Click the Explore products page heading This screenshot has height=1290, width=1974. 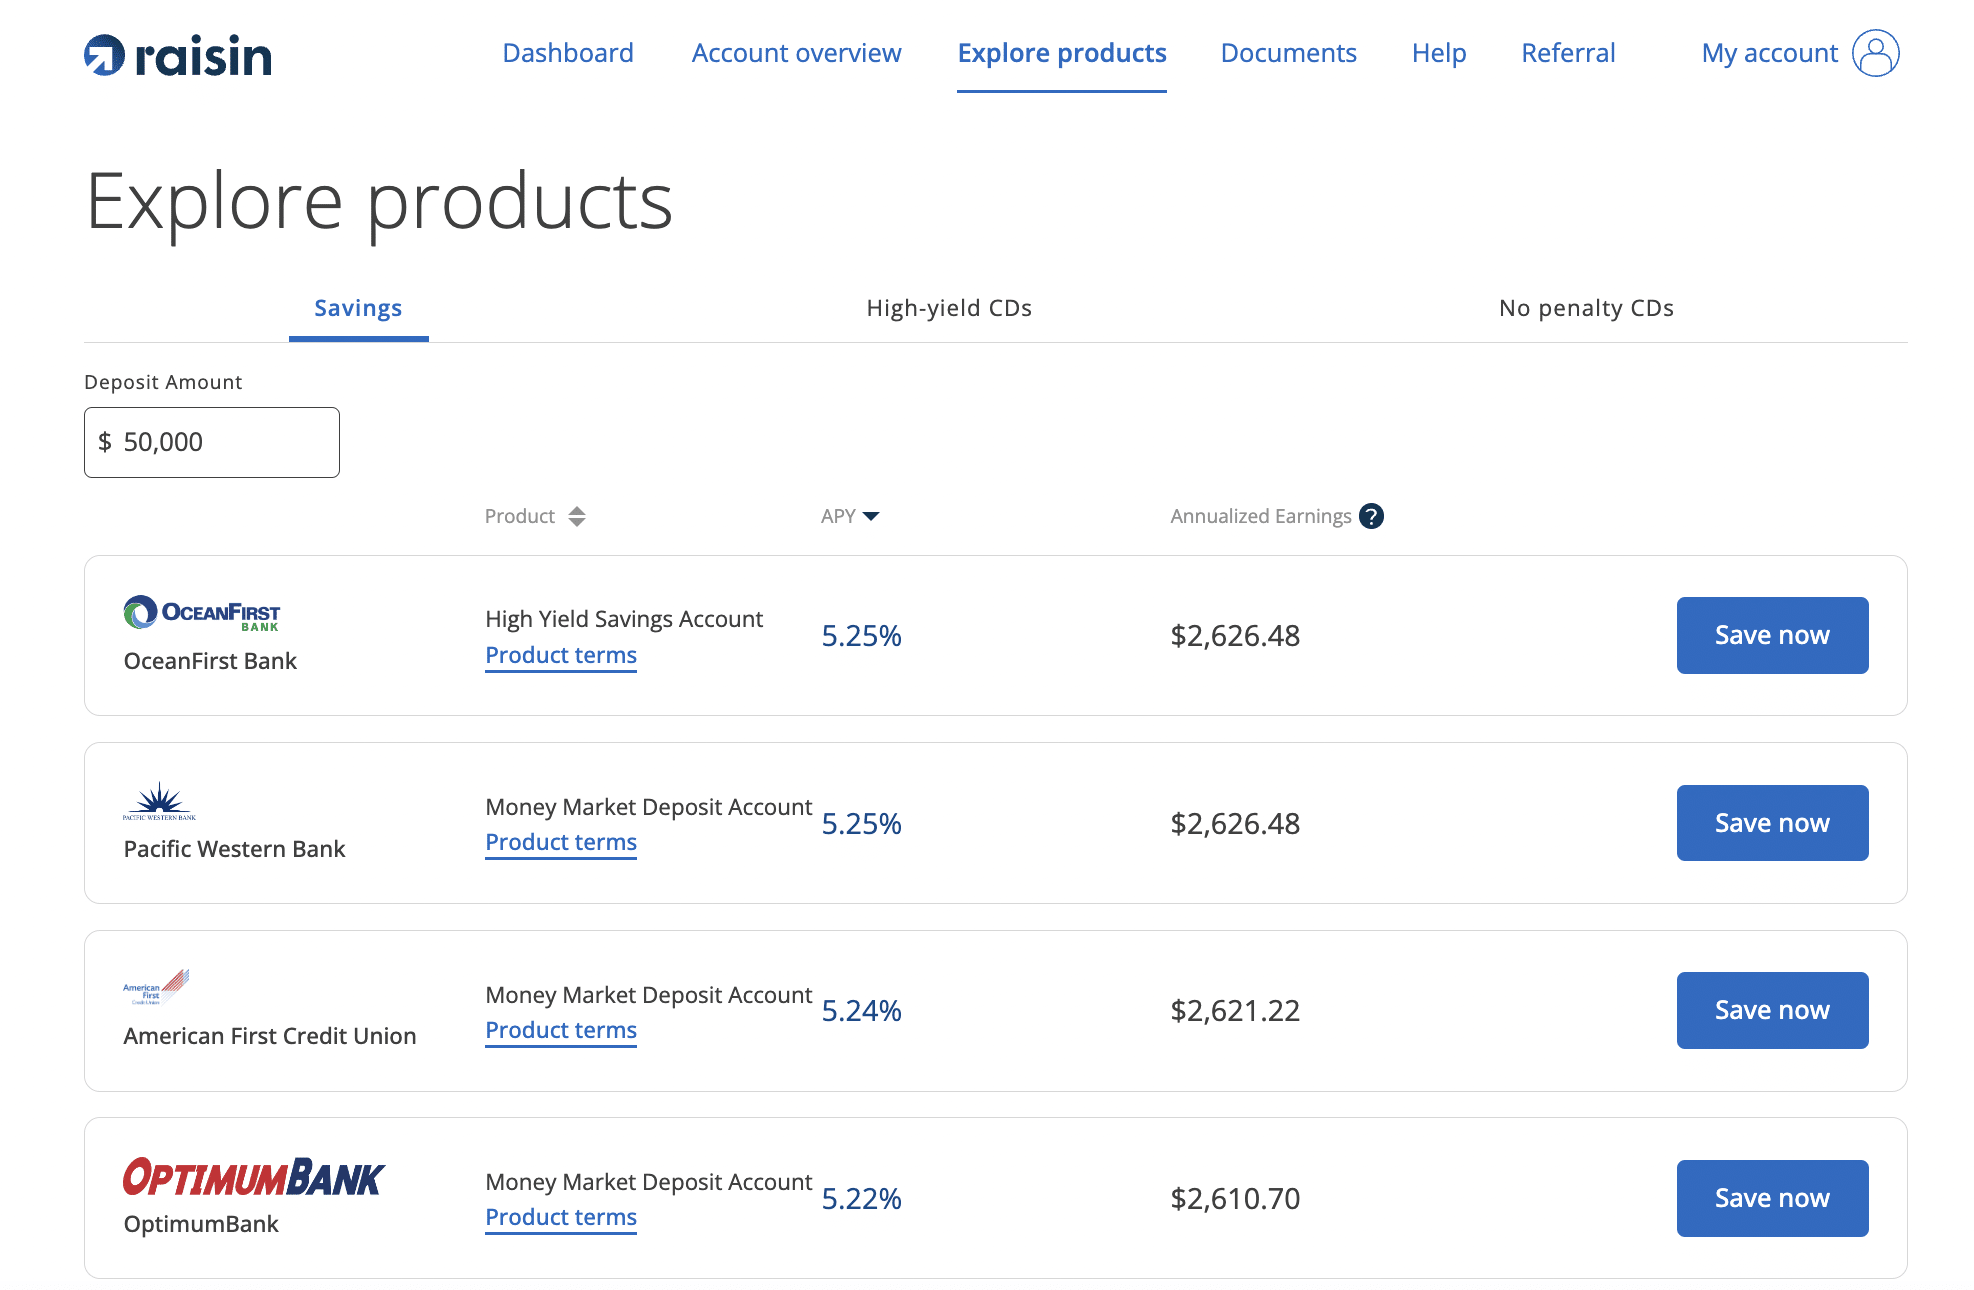379,203
